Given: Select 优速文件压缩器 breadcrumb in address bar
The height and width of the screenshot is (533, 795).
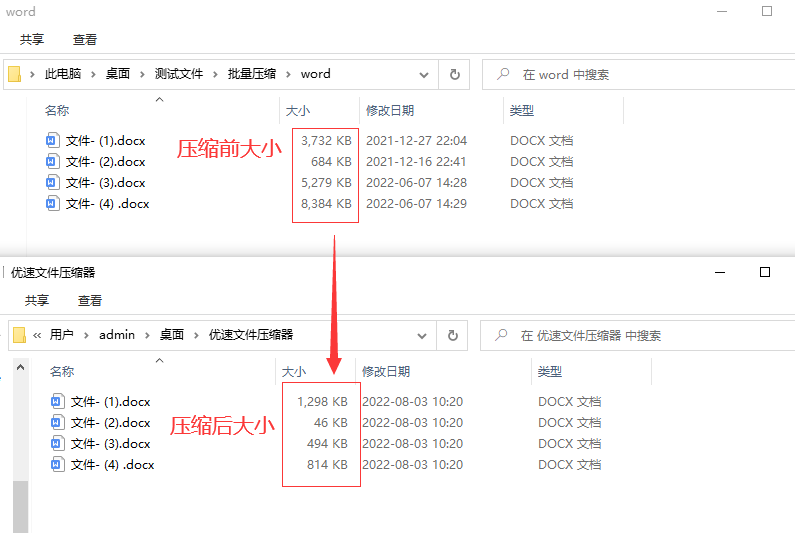Looking at the screenshot, I should 251,335.
